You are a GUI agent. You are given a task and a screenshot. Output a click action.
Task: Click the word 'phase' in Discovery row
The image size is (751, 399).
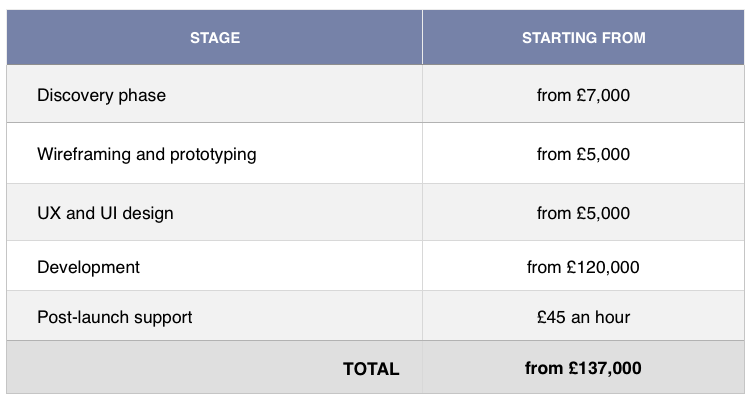142,96
